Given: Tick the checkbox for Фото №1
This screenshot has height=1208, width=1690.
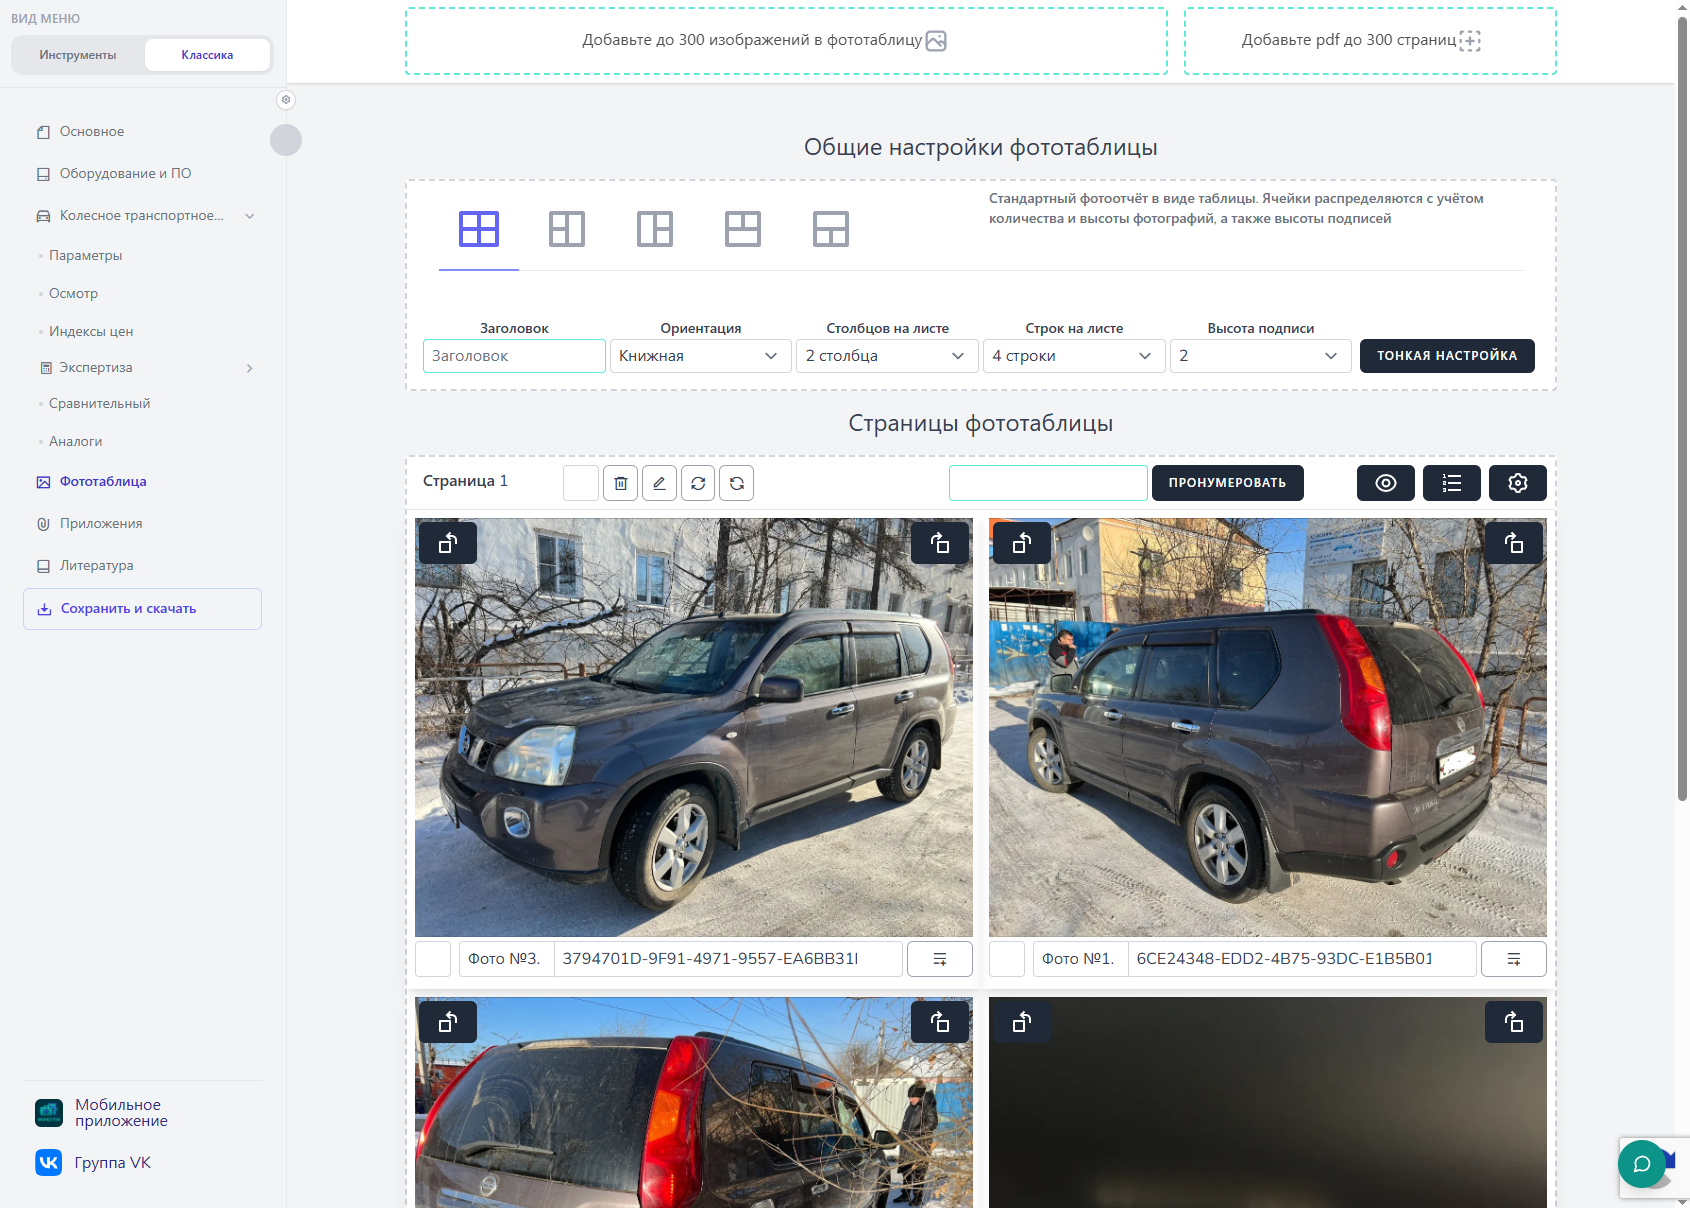Looking at the screenshot, I should [1007, 959].
